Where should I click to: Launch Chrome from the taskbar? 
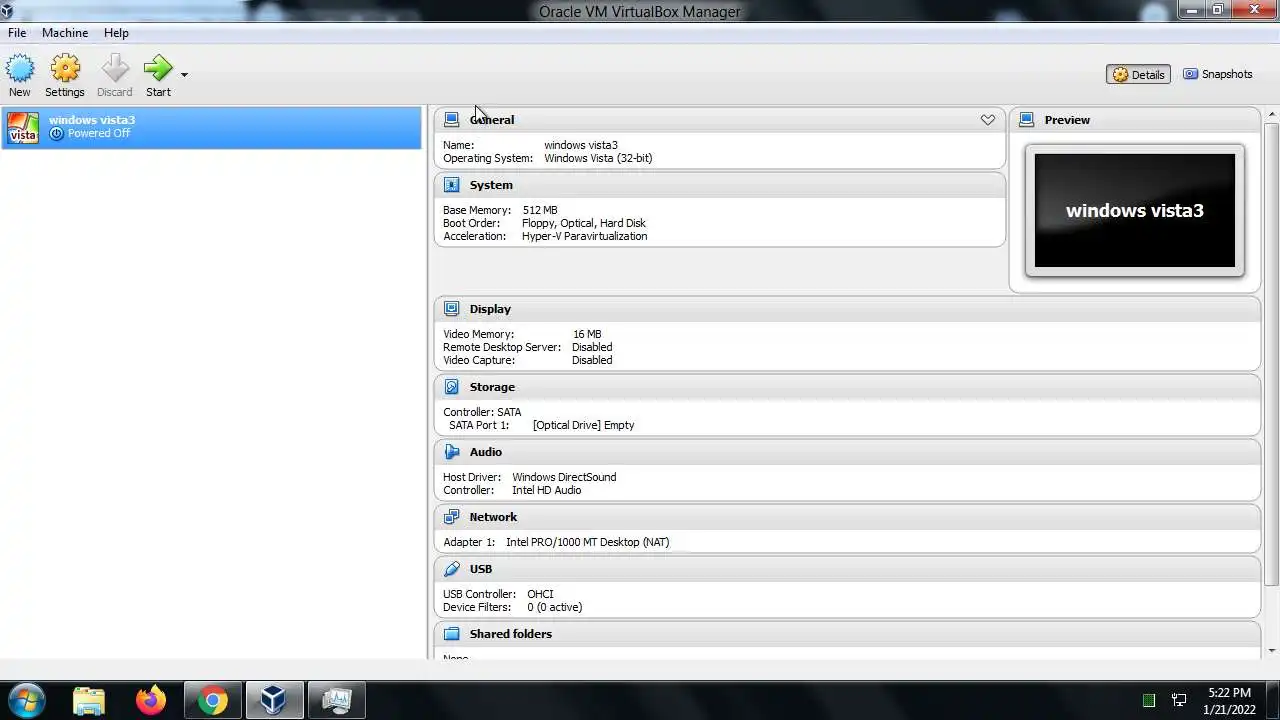tap(212, 700)
